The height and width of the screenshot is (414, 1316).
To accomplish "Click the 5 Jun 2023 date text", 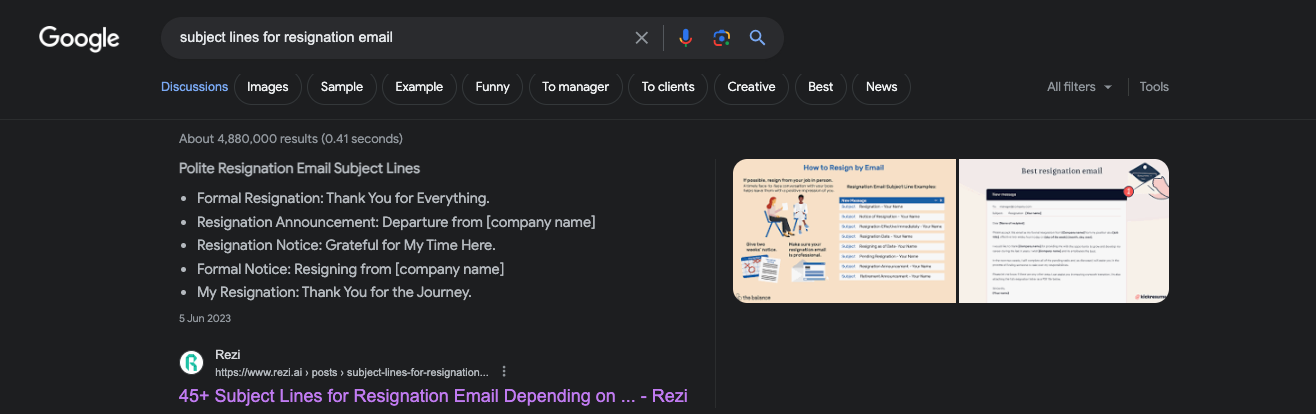I will tap(205, 318).
